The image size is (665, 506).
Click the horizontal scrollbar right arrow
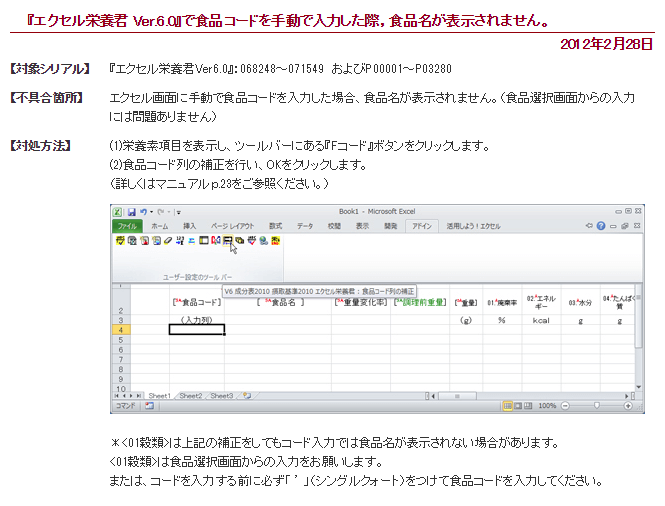coord(626,396)
